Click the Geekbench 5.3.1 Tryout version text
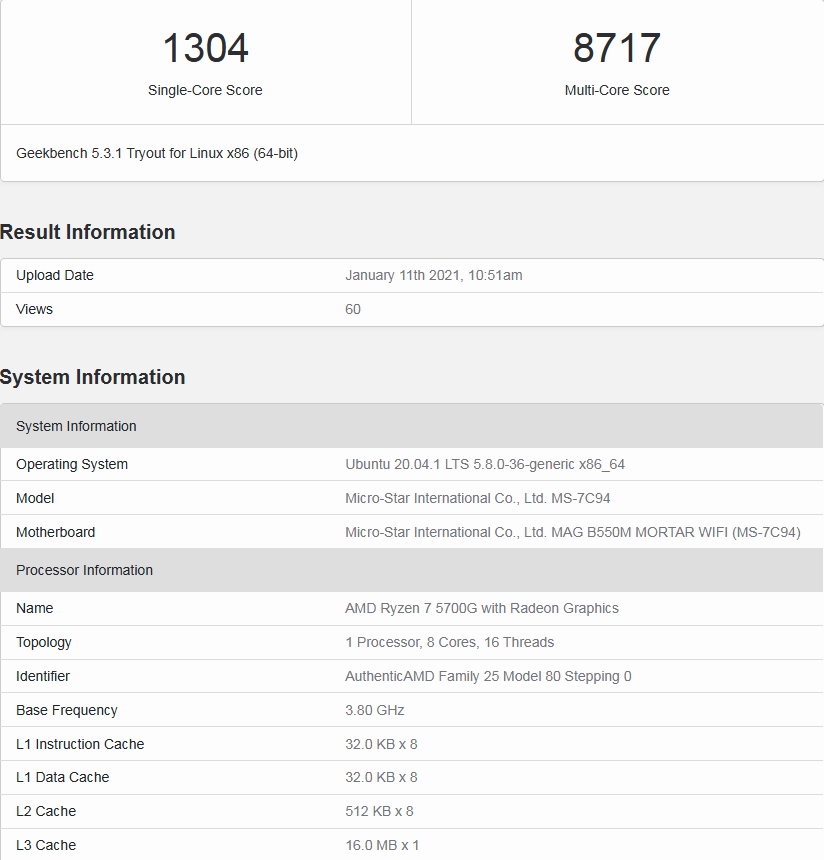 pos(157,153)
